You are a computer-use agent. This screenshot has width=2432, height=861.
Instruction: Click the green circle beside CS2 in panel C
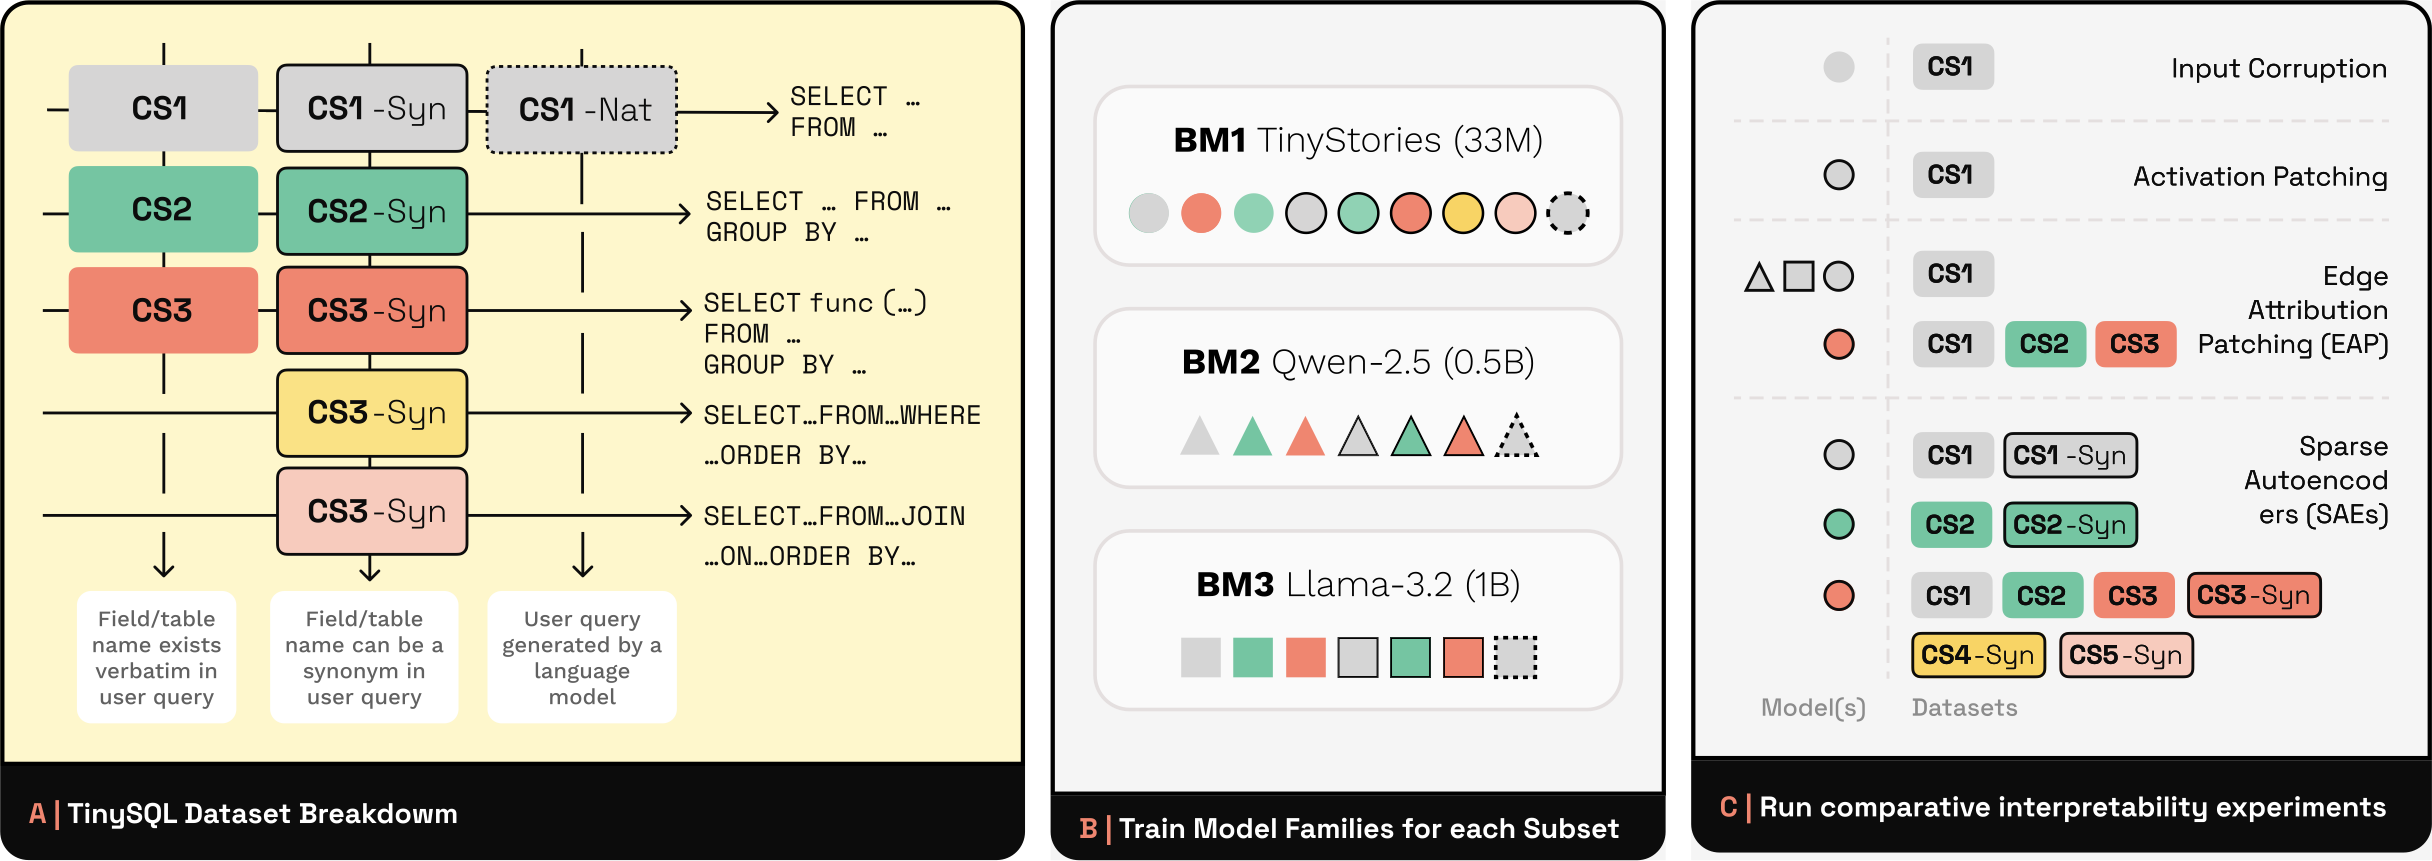tap(1838, 524)
